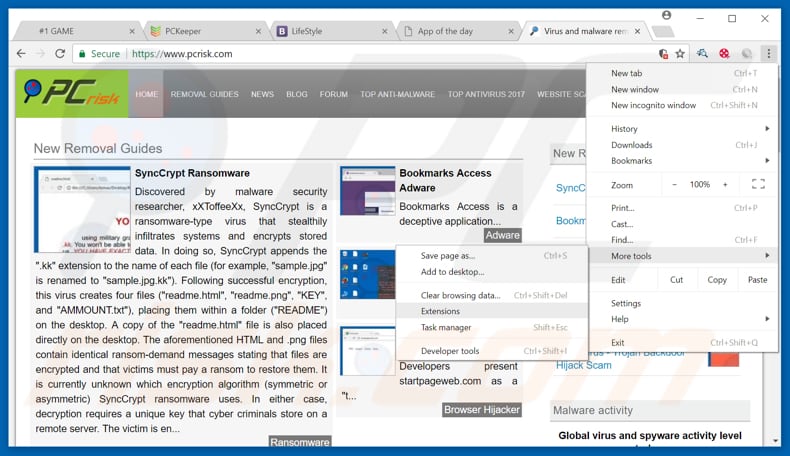Viewport: 790px width, 456px height.
Task: Close the Virus and malware removal tab
Action: coord(637,31)
